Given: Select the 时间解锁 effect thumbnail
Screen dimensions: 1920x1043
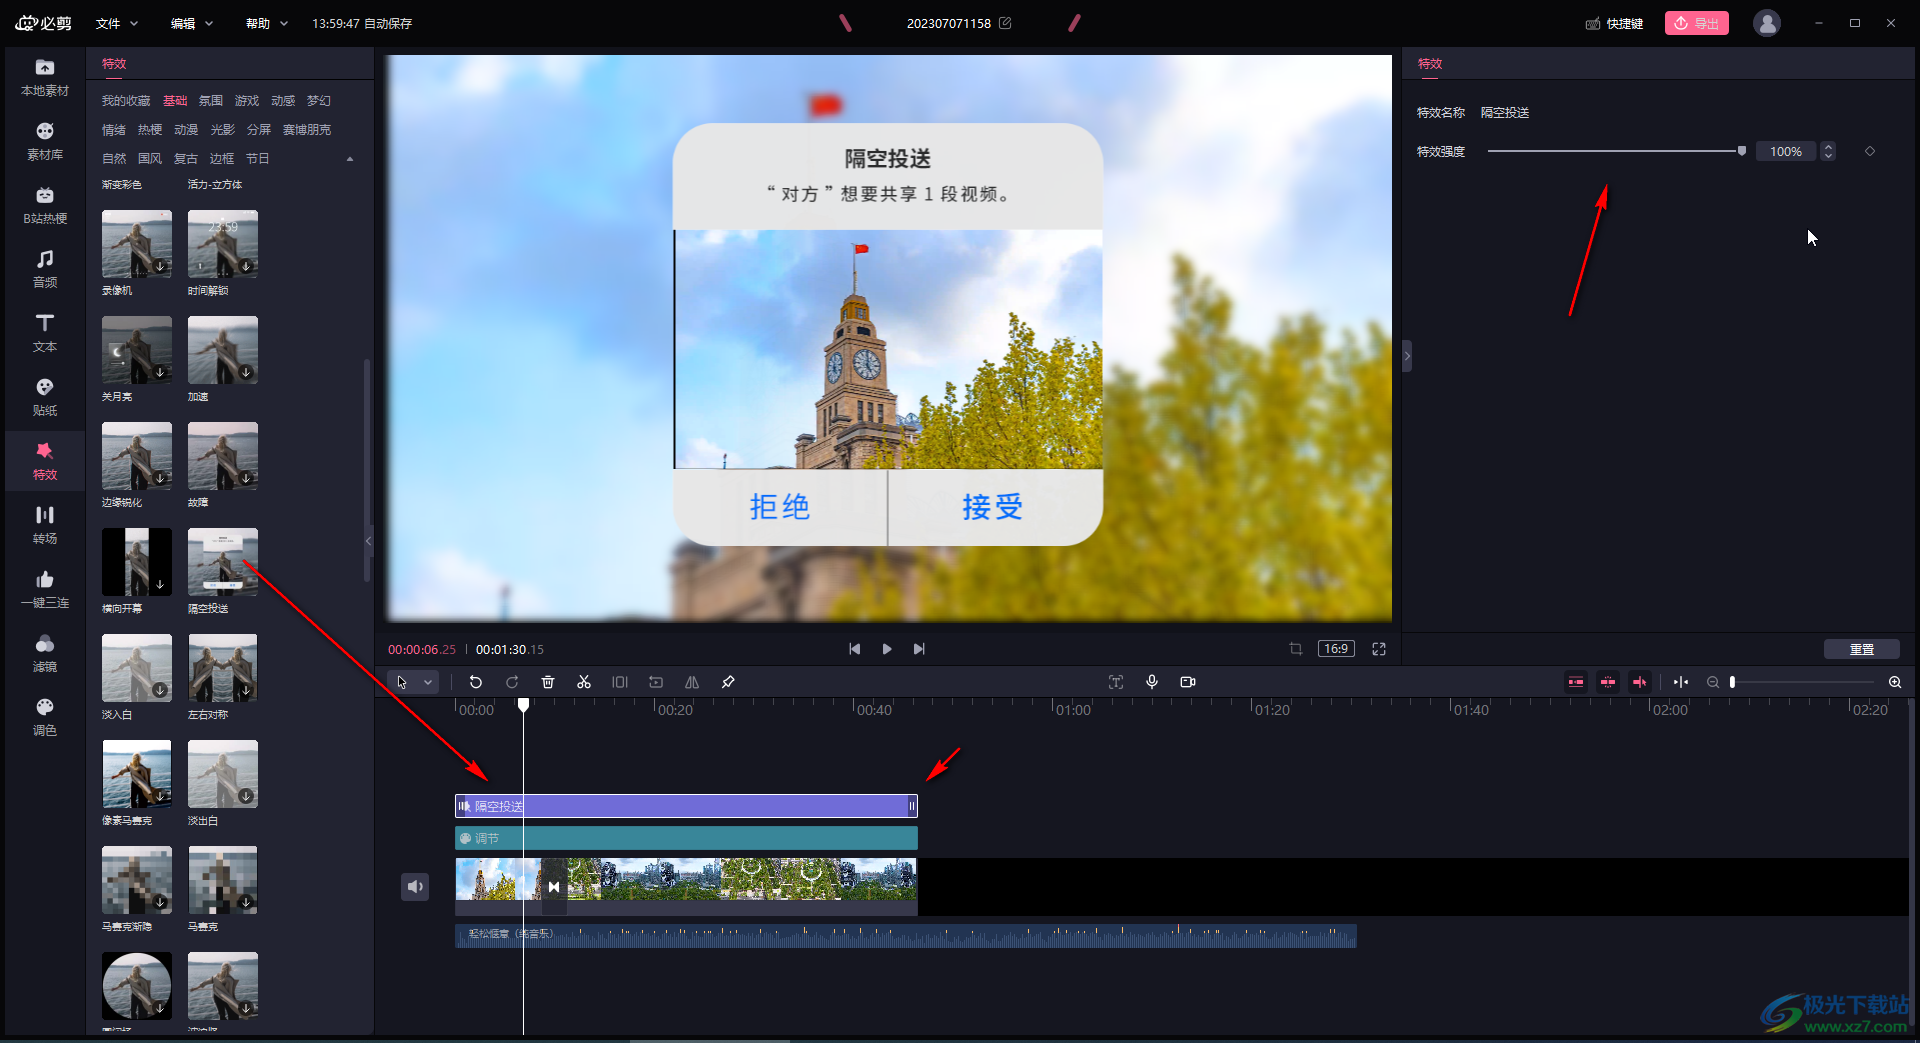Looking at the screenshot, I should click(x=223, y=244).
